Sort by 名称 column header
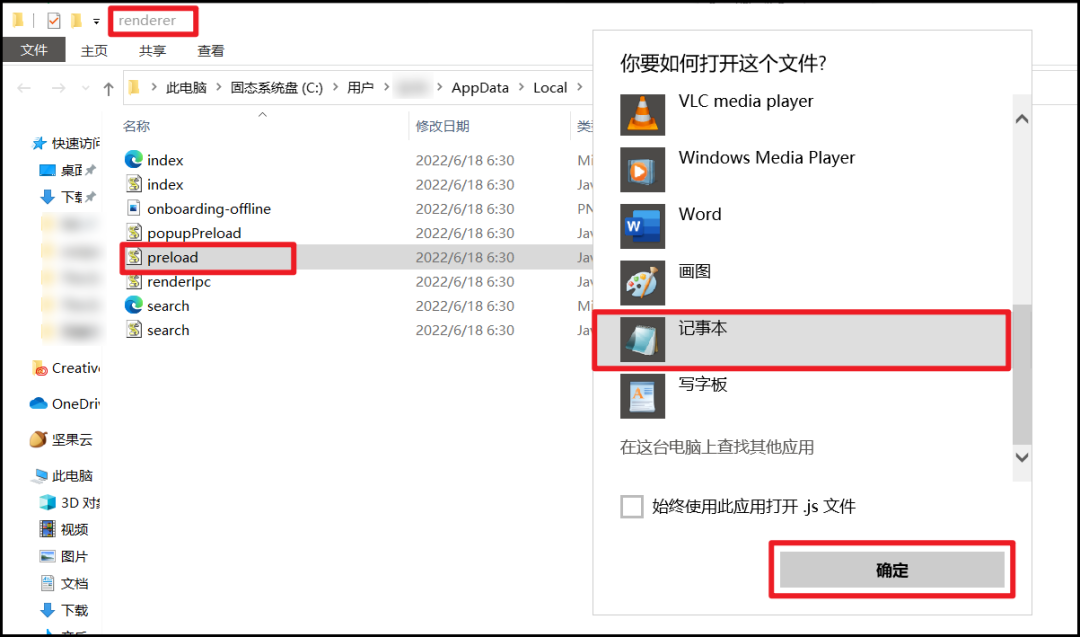The width and height of the screenshot is (1080, 637). pyautogui.click(x=136, y=126)
